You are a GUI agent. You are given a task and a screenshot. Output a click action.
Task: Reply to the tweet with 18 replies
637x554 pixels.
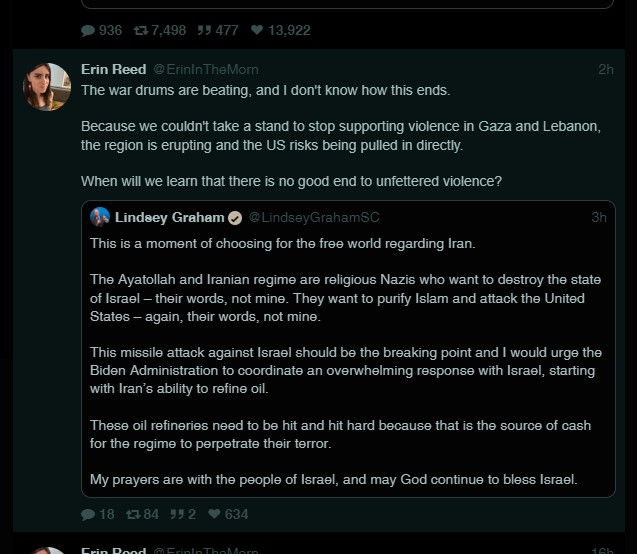click(x=88, y=514)
